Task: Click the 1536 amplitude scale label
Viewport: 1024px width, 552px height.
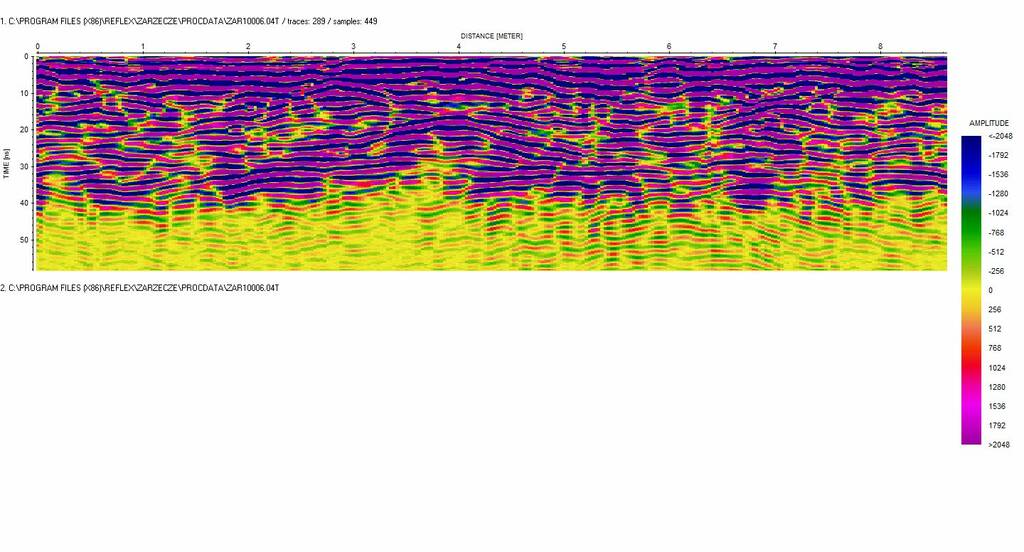Action: pyautogui.click(x=997, y=406)
